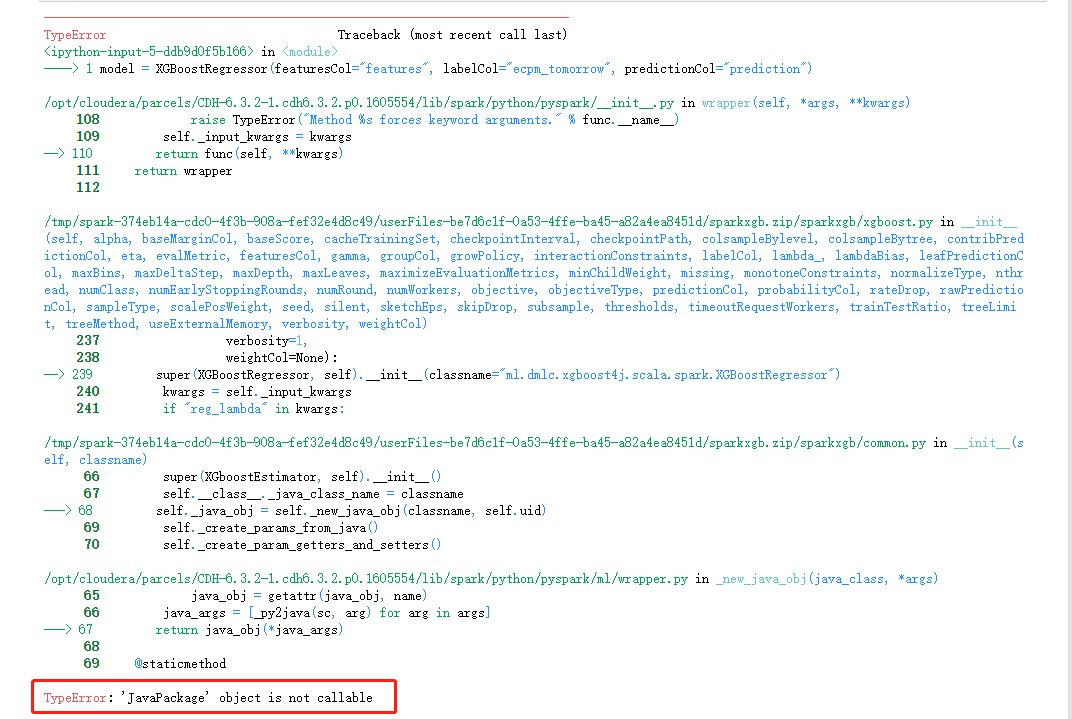This screenshot has width=1072, height=719.
Task: Select the red TypeError heading text
Action: coord(75,35)
